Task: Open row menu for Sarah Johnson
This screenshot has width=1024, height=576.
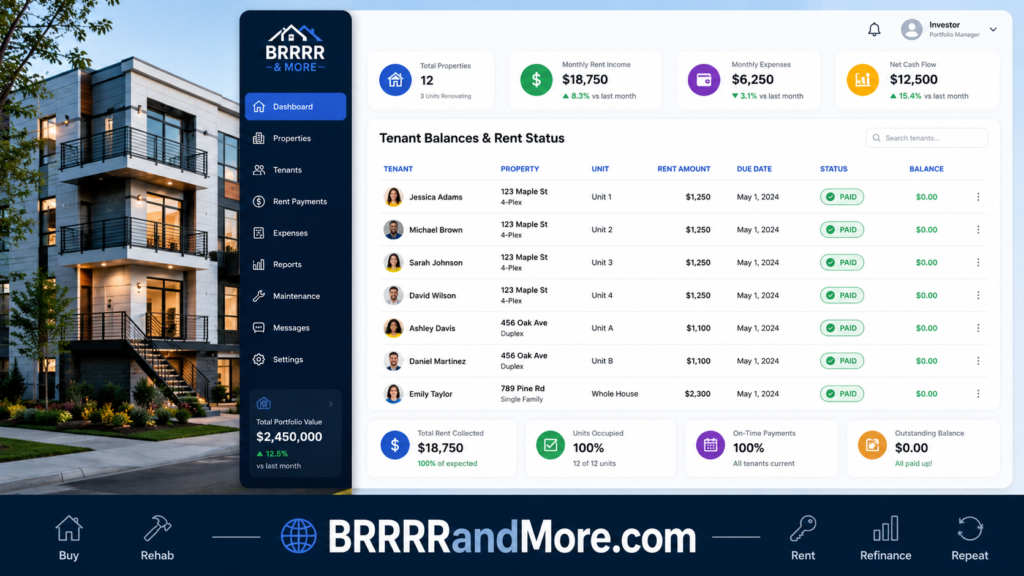Action: [x=978, y=263]
